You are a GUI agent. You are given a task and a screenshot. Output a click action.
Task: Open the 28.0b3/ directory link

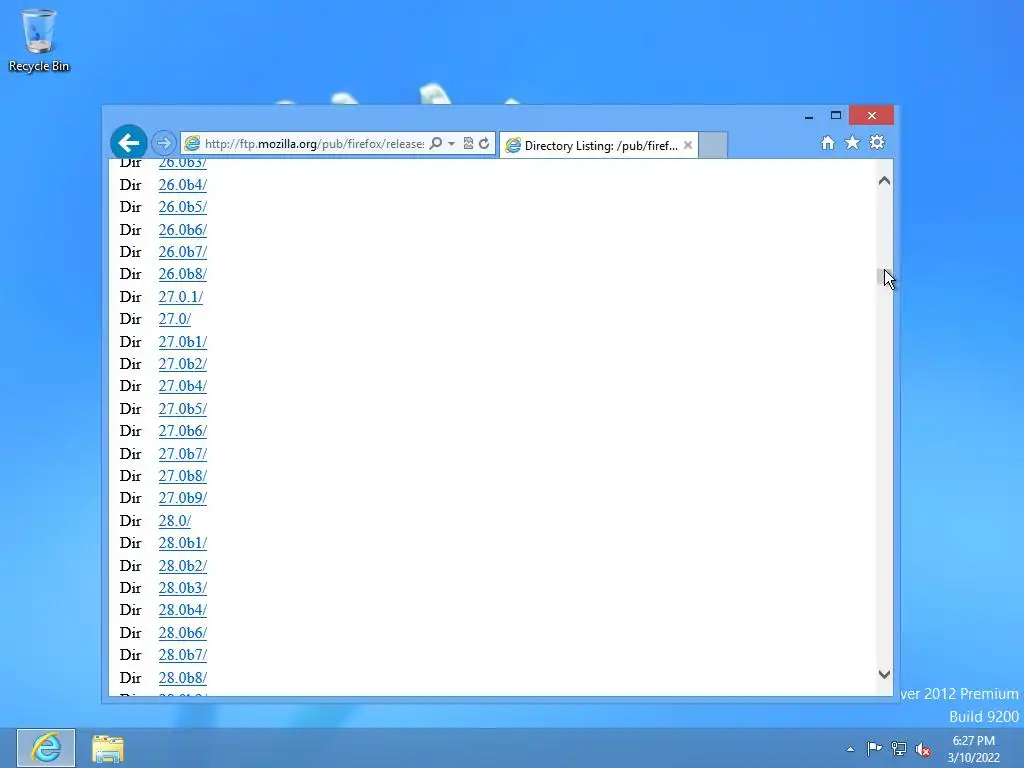coord(182,588)
